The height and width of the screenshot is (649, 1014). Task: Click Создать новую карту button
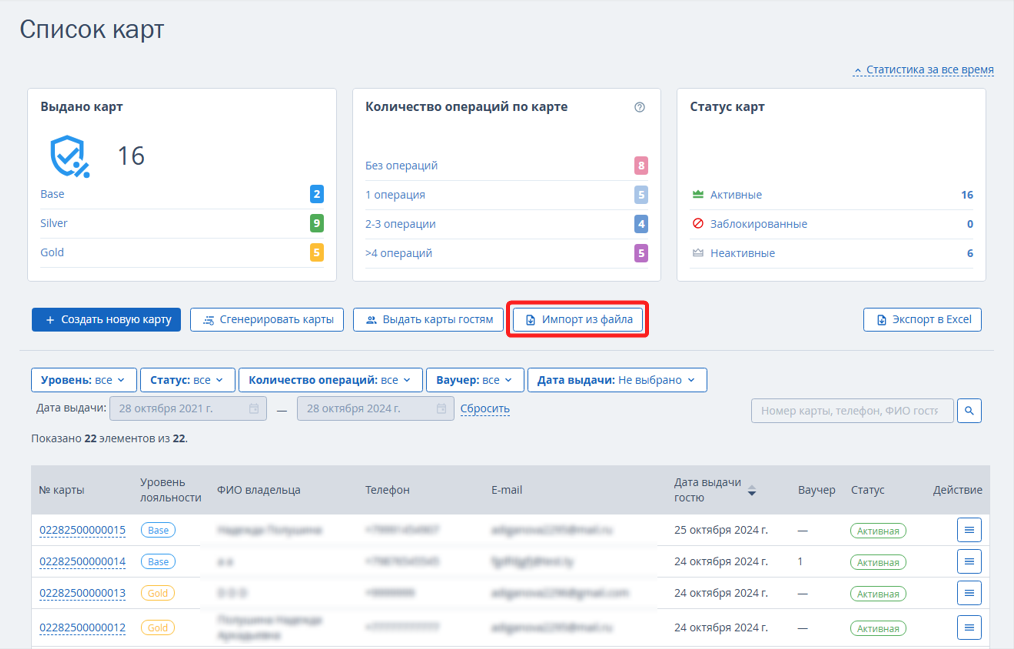click(x=107, y=319)
